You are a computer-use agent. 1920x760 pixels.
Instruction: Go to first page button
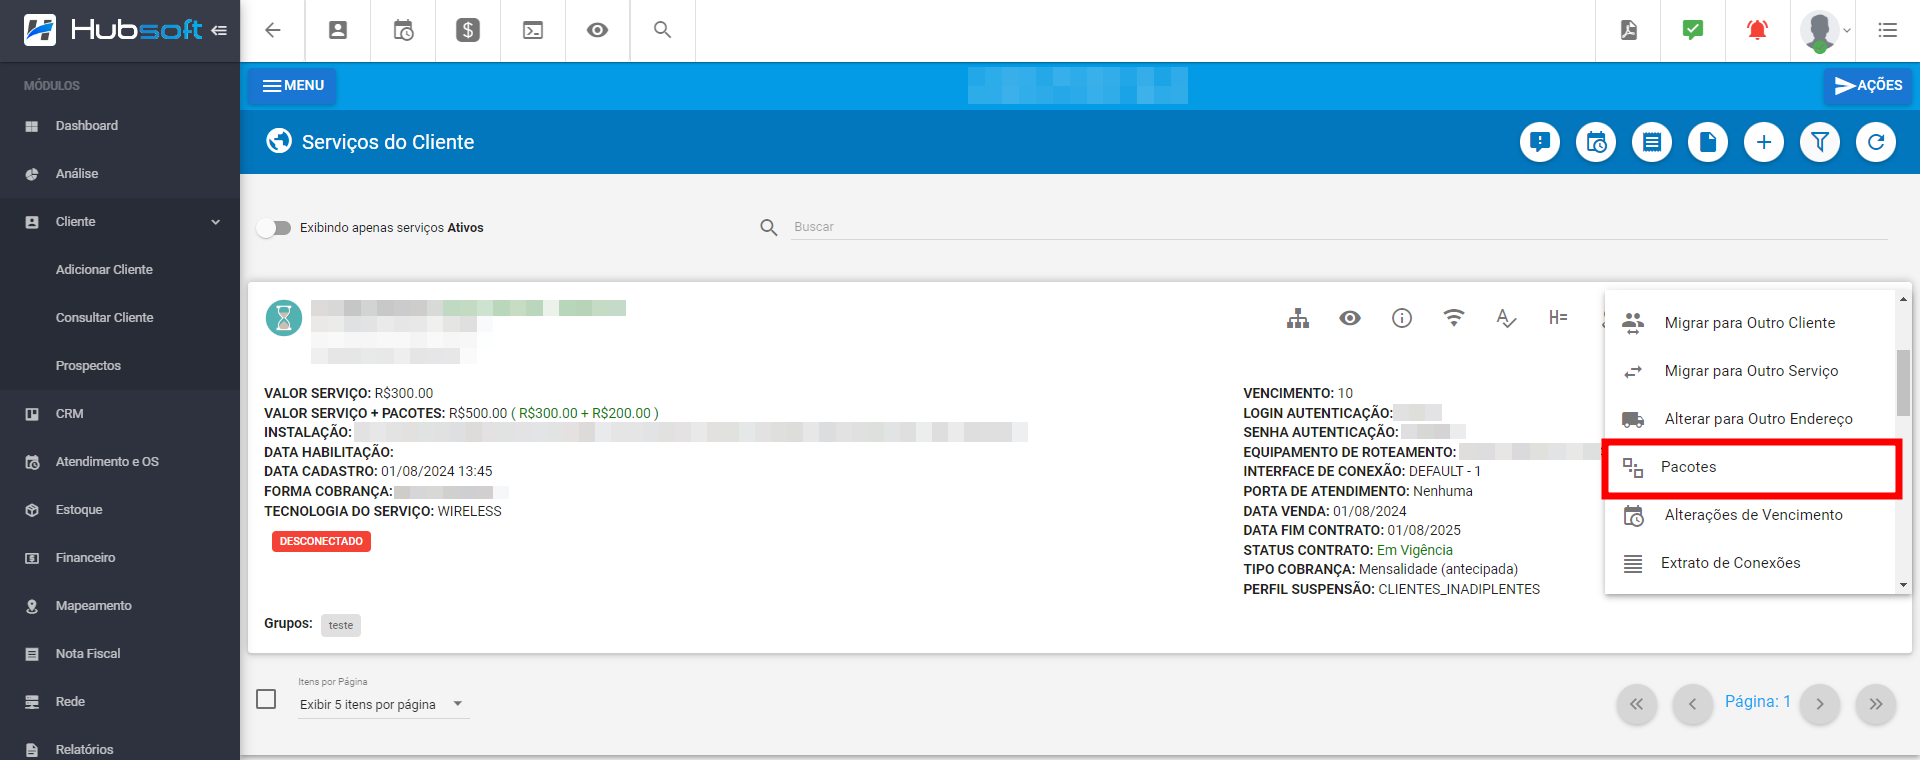pos(1636,704)
